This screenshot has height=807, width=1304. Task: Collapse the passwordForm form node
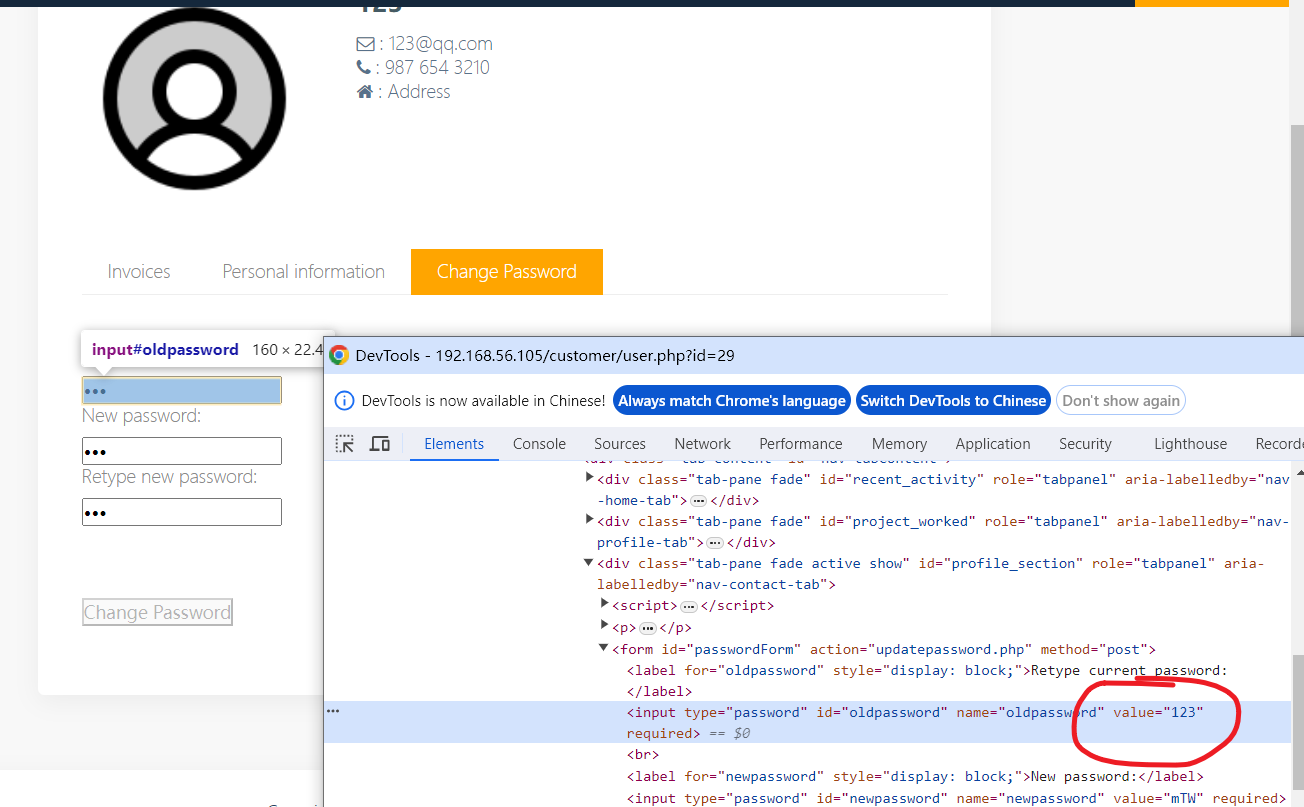[x=604, y=648]
